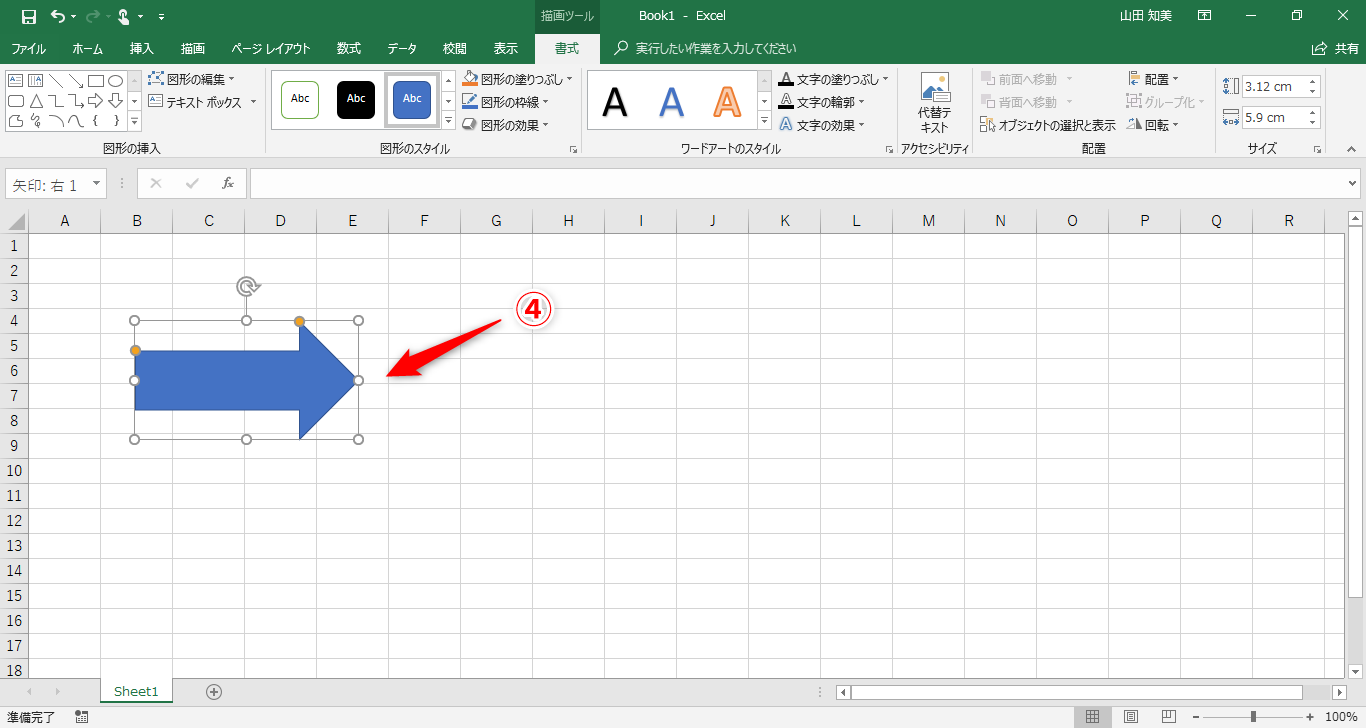Expand the WordArt styles gallery
Screen dimensions: 1366x728
point(765,121)
